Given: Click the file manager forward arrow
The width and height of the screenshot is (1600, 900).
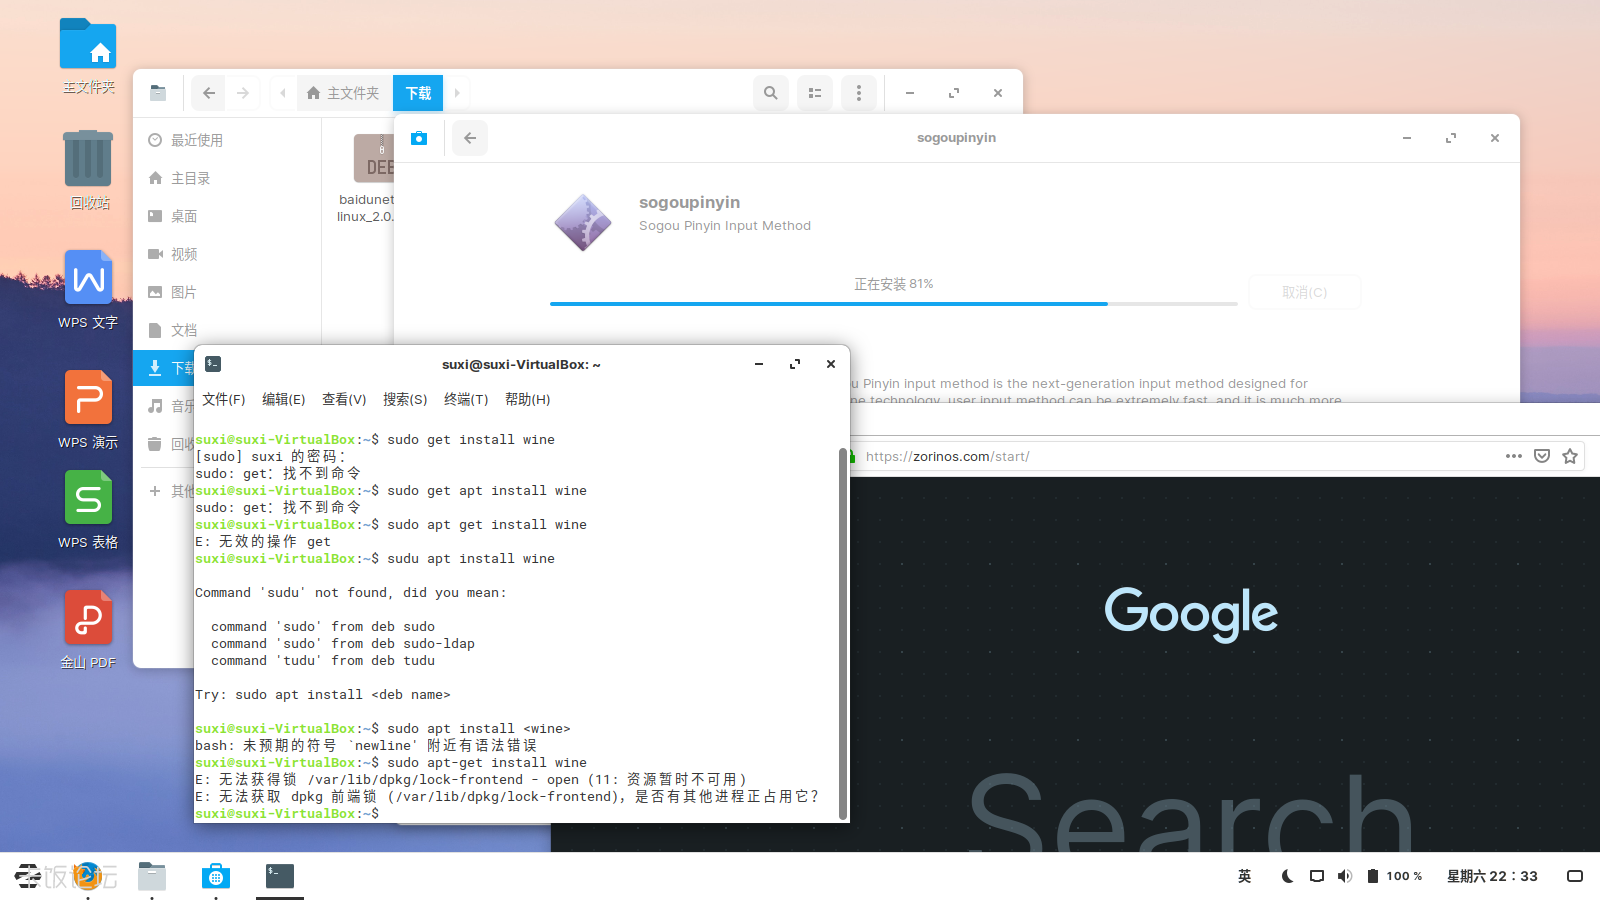Looking at the screenshot, I should click(243, 93).
